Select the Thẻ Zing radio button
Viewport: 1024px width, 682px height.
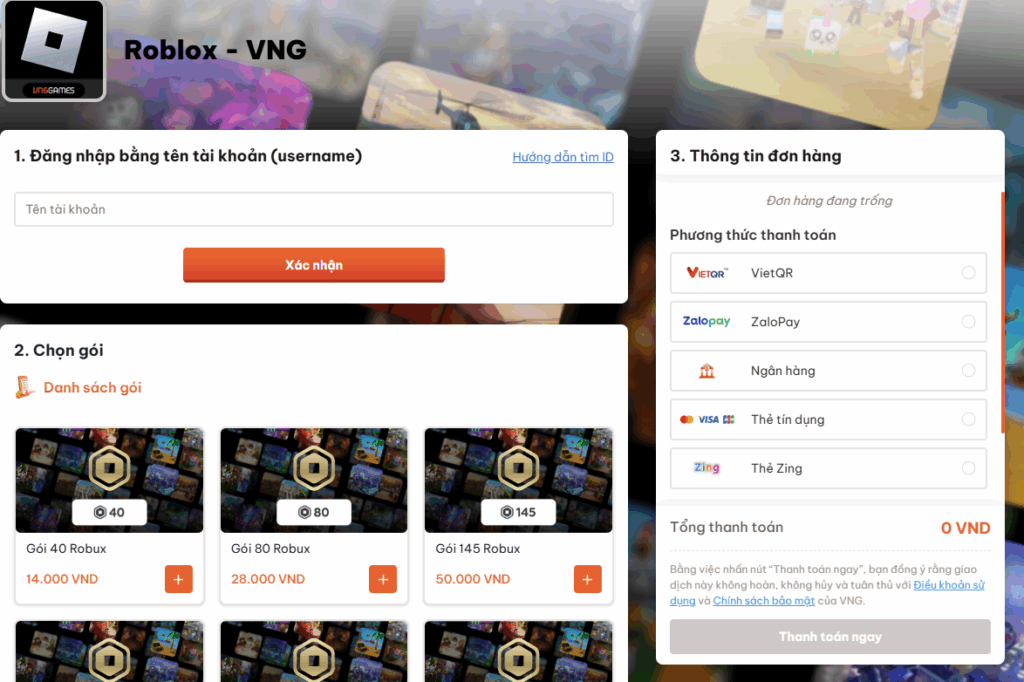click(968, 468)
